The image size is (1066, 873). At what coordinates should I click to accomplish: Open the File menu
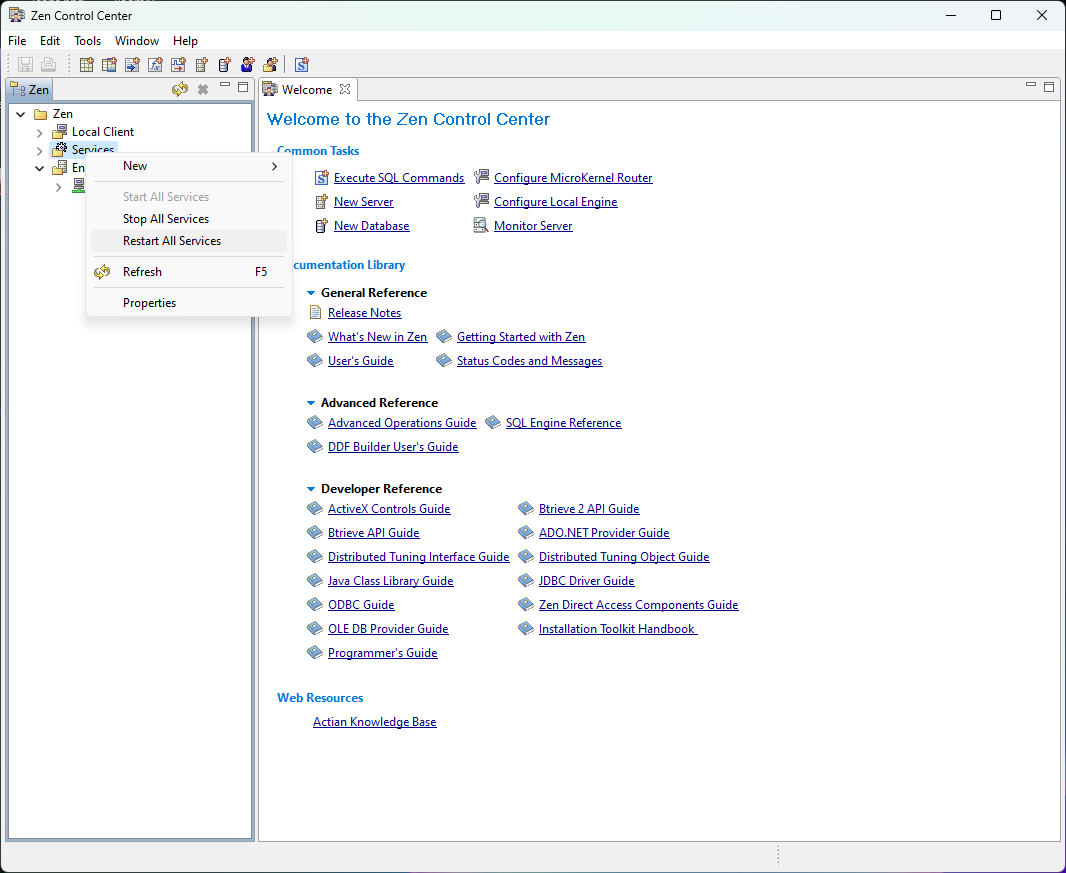[x=17, y=41]
